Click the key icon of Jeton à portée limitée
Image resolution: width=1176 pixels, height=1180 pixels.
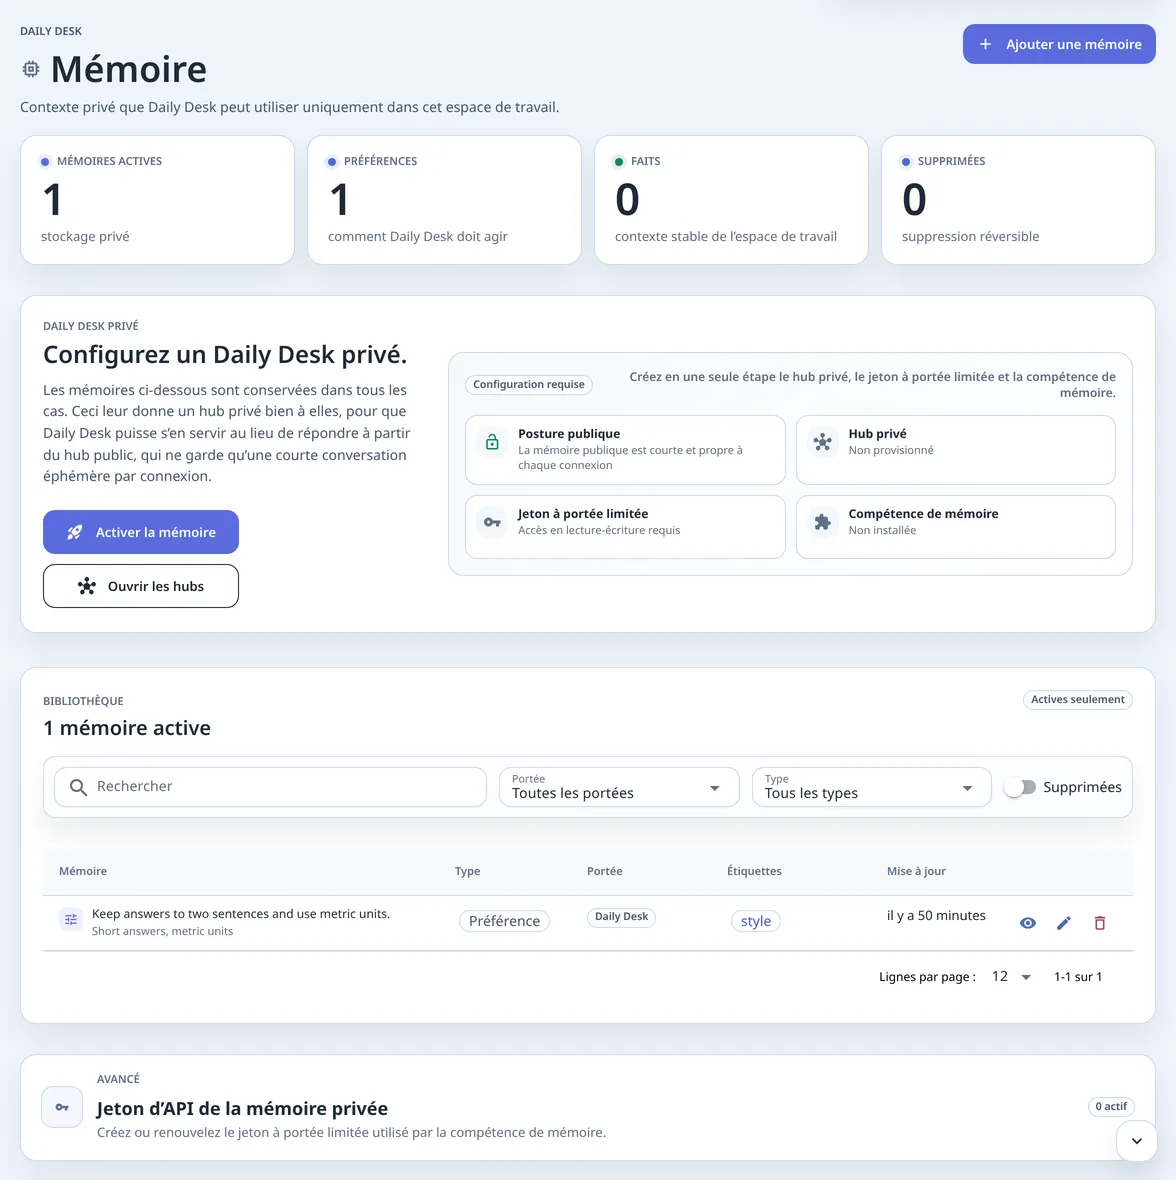[492, 522]
